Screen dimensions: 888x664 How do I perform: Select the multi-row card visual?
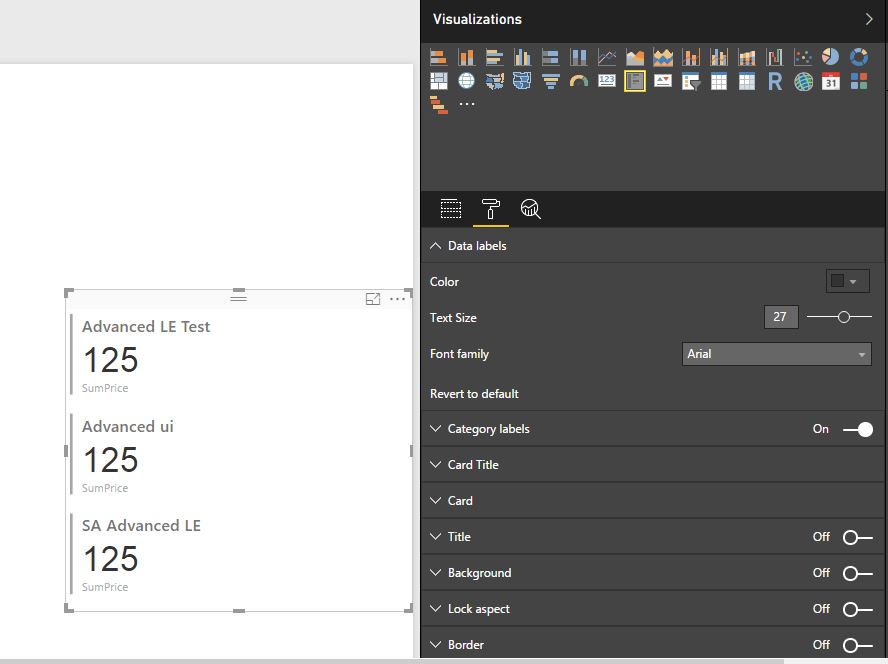tap(635, 82)
